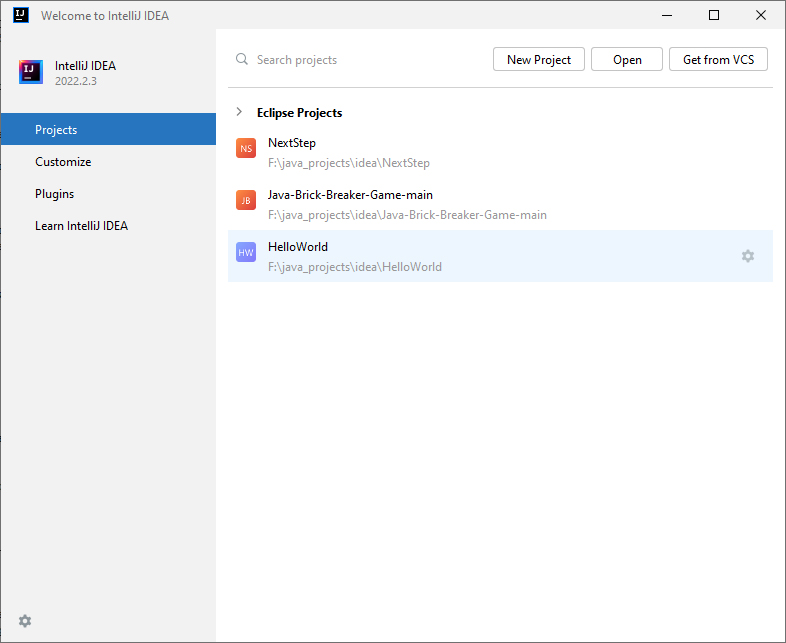
Task: Click the version 2022.2.3 label
Action: (76, 81)
